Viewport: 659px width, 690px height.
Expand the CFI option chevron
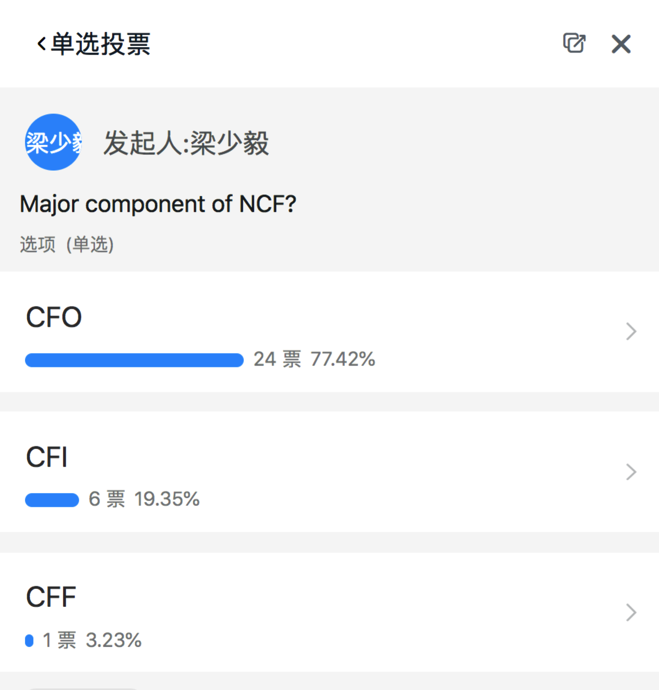[x=631, y=472]
